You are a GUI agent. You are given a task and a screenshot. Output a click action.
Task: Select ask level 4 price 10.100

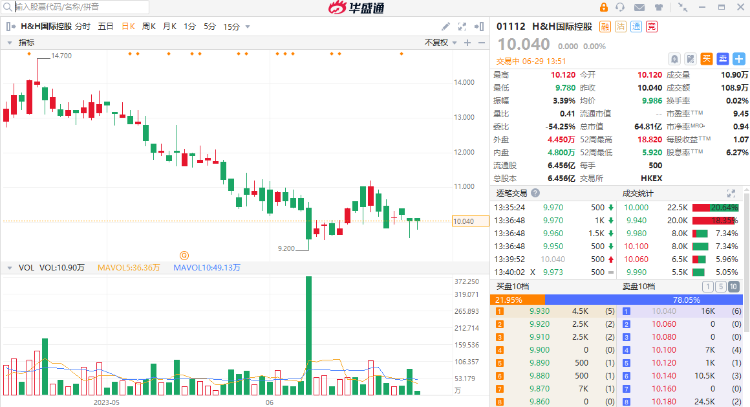tap(664, 350)
